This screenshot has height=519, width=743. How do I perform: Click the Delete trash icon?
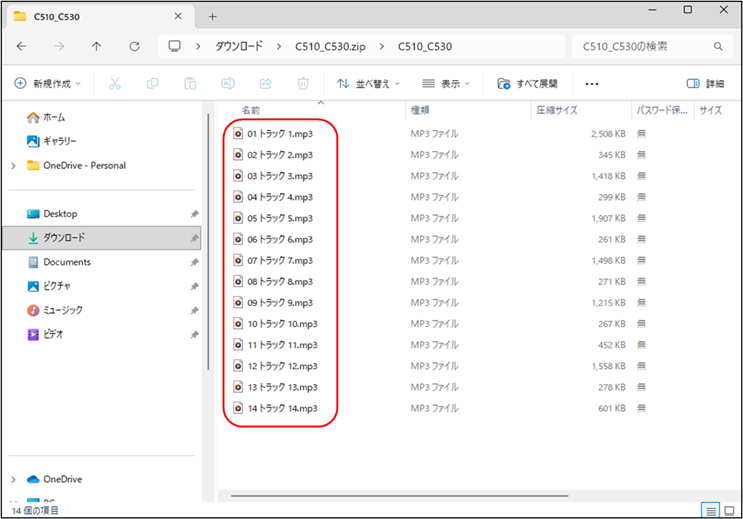(x=303, y=84)
